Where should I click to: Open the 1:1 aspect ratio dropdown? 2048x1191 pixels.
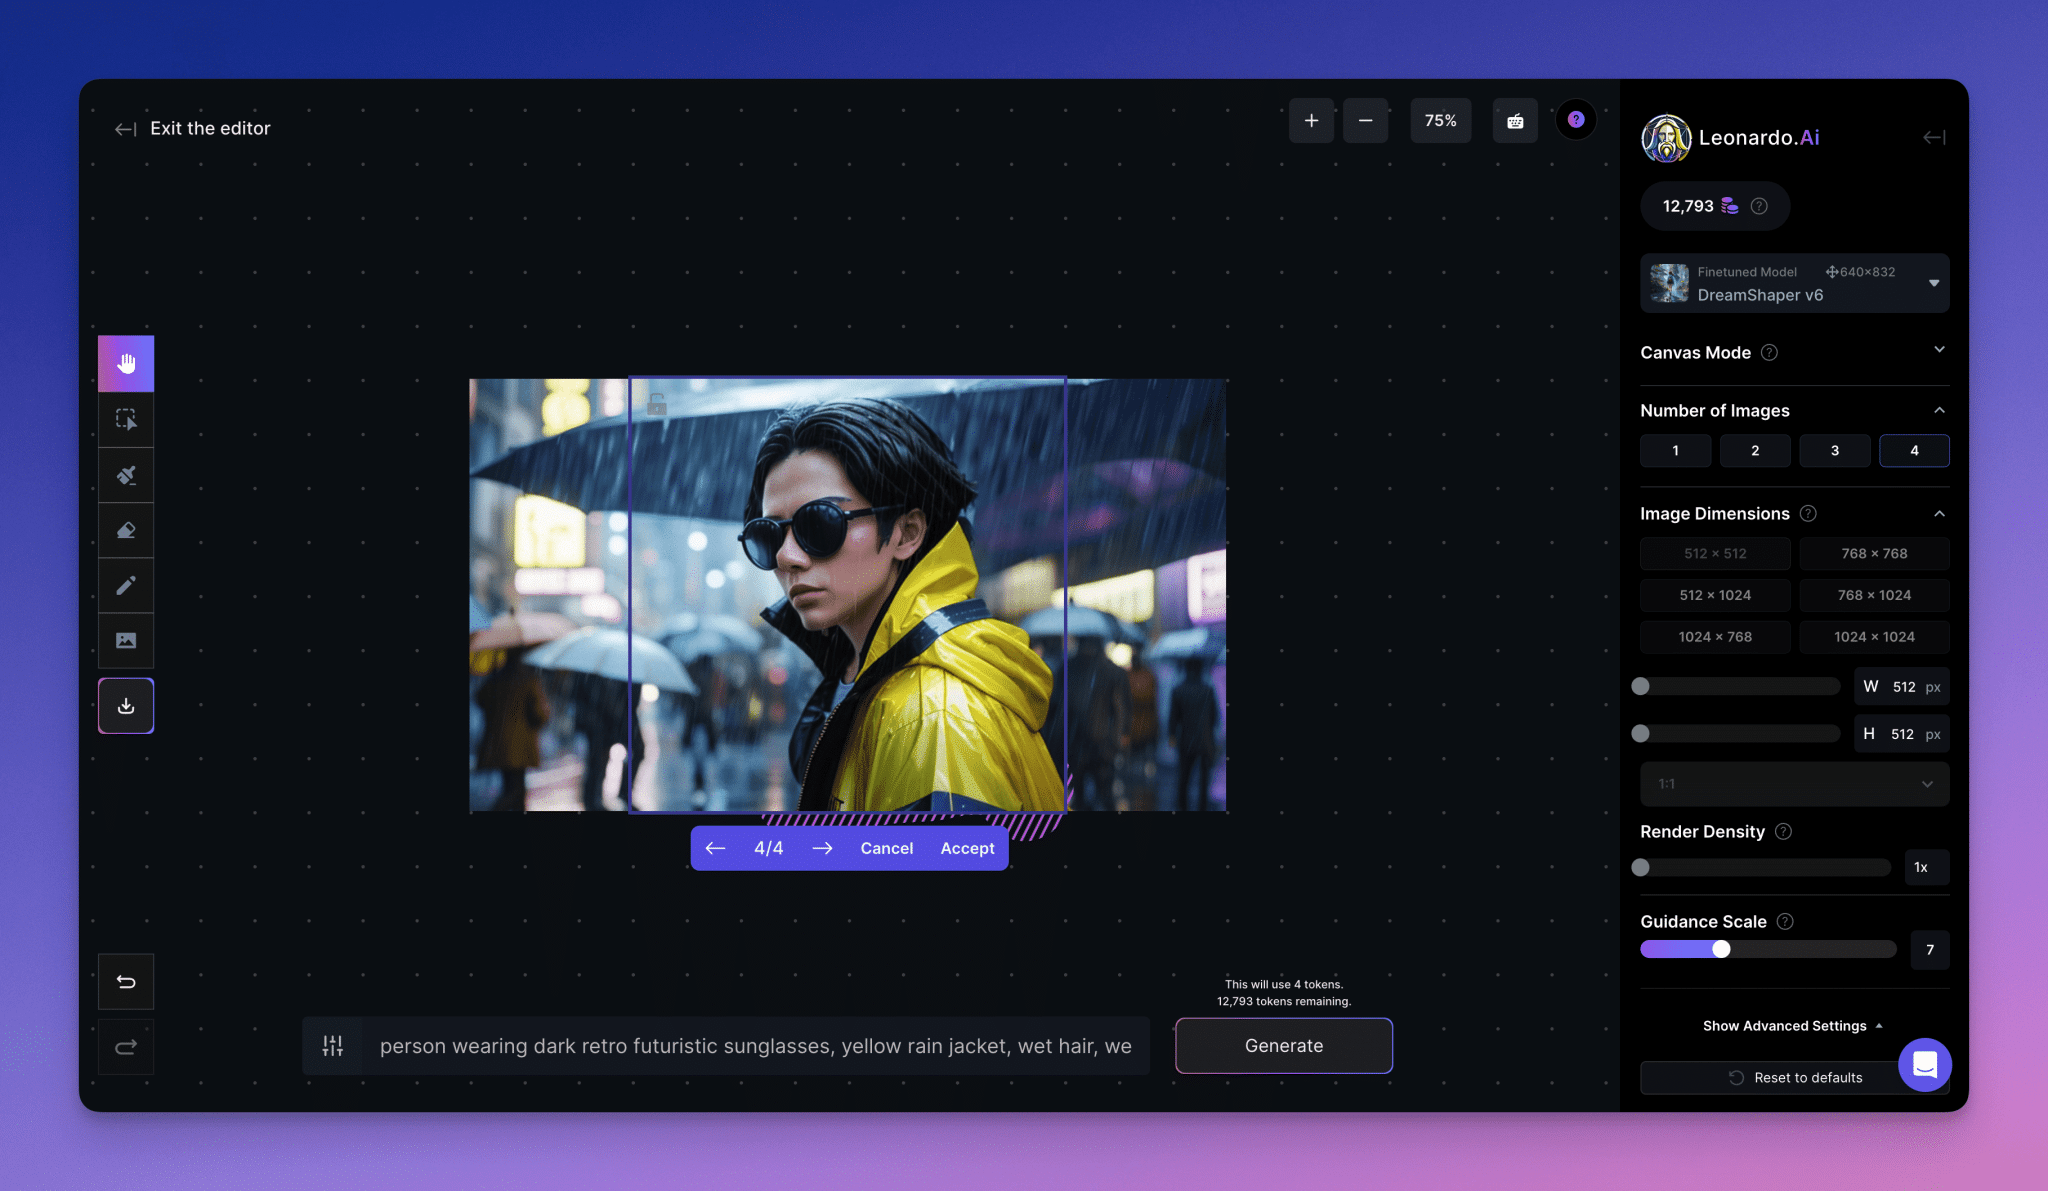(x=1795, y=784)
